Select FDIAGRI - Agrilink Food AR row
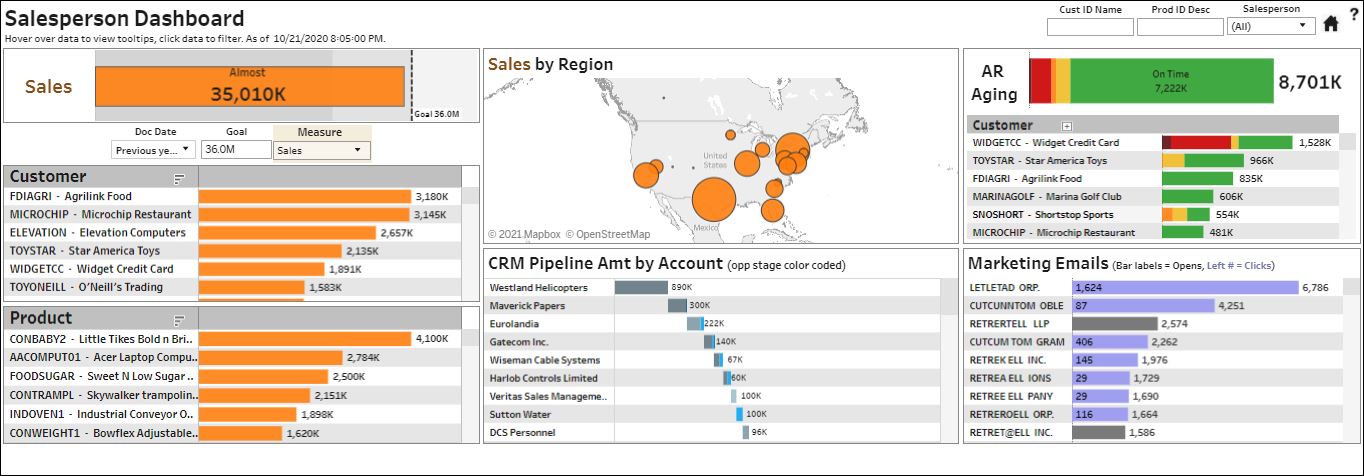The height and width of the screenshot is (476, 1364). click(x=1153, y=178)
